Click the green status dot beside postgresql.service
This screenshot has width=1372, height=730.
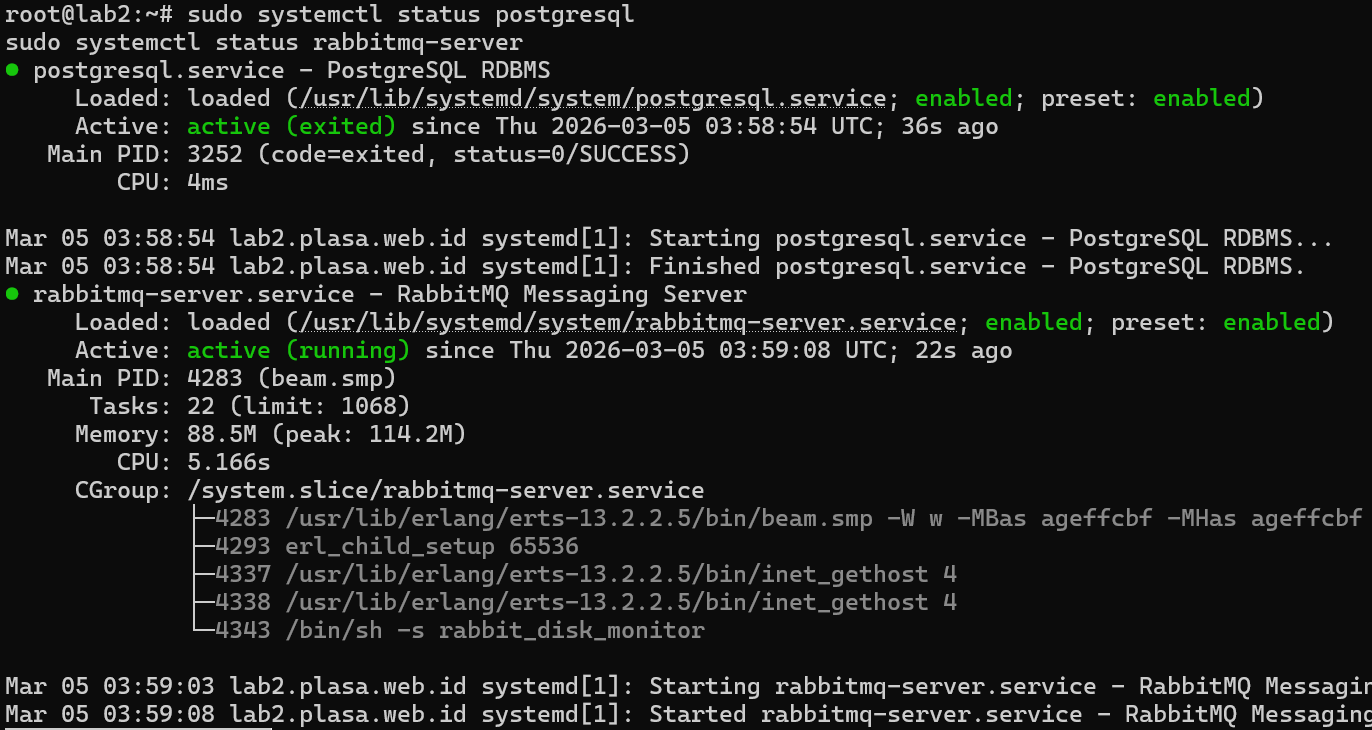(12, 71)
